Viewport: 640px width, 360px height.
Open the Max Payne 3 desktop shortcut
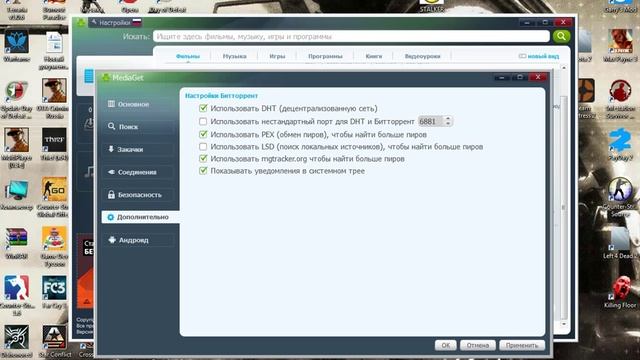pyautogui.click(x=620, y=45)
